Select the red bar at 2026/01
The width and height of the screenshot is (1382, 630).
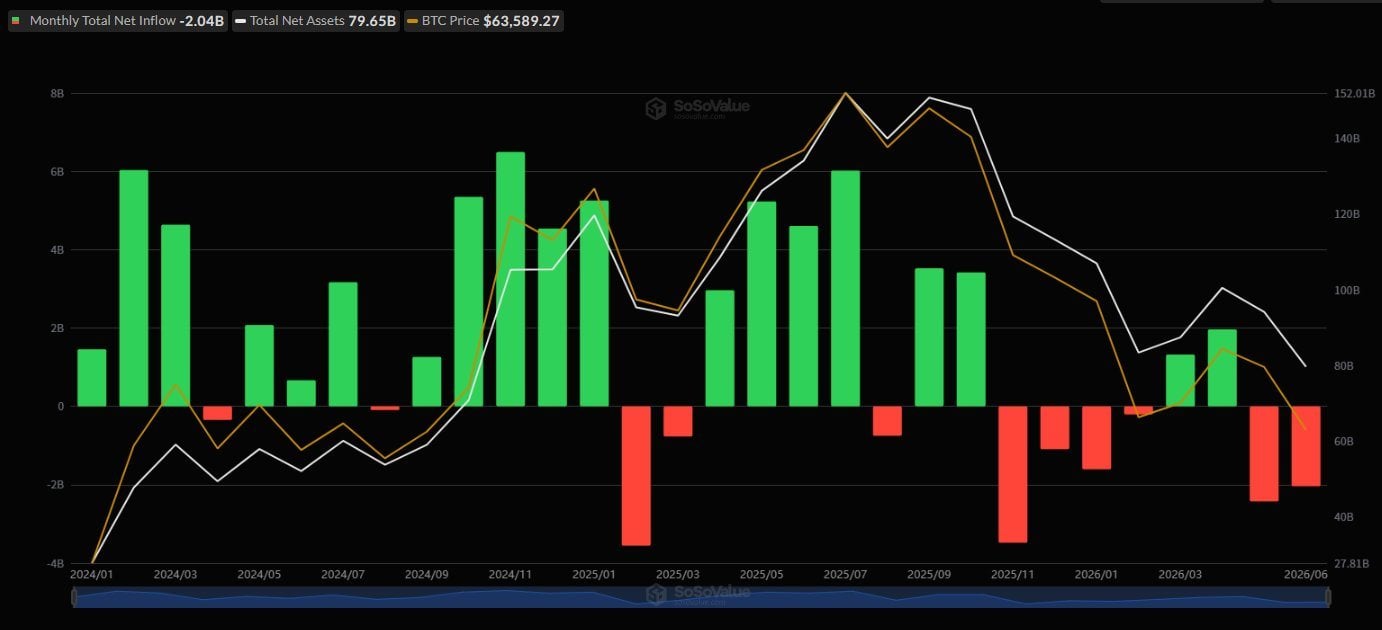tap(1096, 437)
